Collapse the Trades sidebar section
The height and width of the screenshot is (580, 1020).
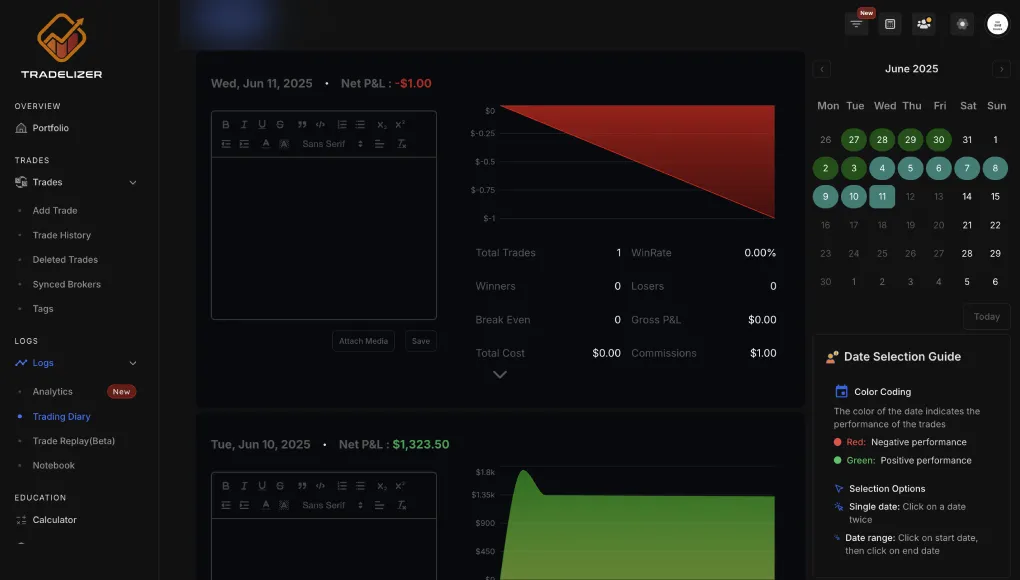tap(133, 183)
